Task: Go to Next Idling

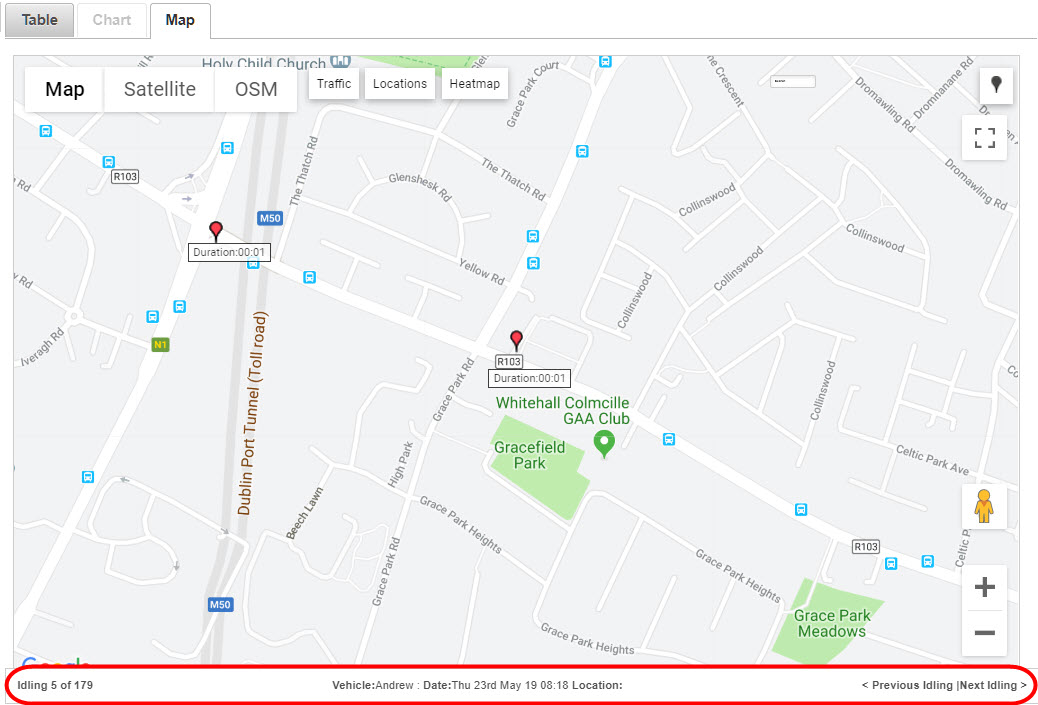Action: click(993, 685)
